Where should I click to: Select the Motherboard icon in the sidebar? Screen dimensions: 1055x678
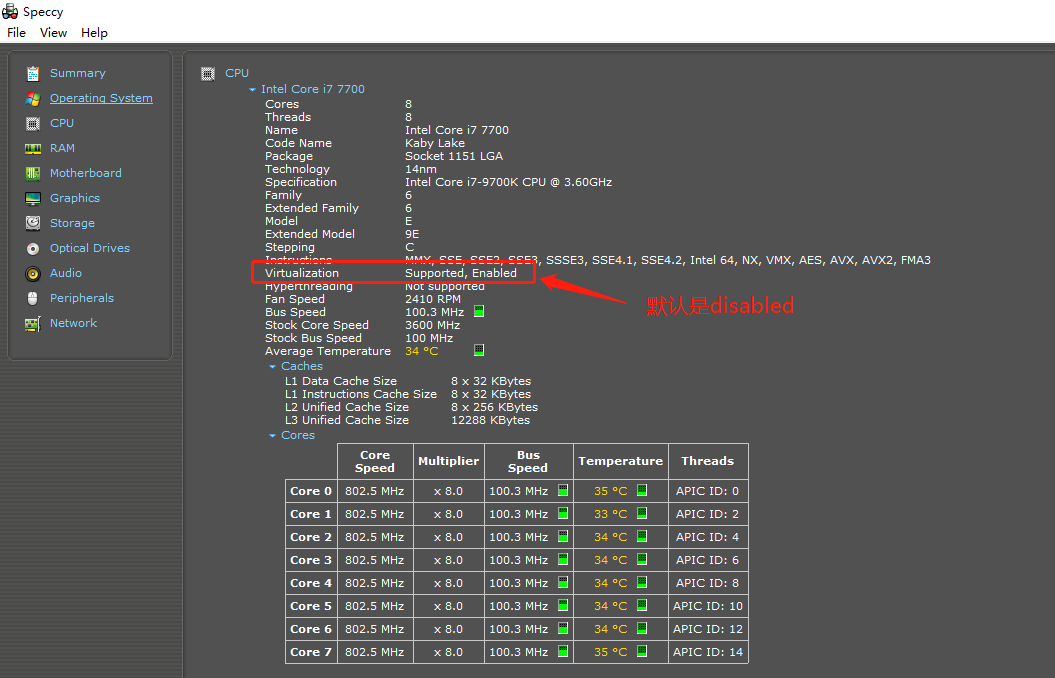pos(32,172)
